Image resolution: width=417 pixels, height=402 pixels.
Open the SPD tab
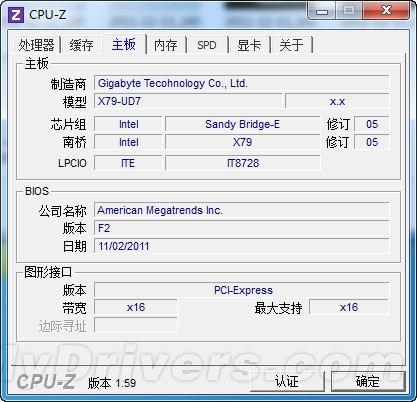click(207, 45)
